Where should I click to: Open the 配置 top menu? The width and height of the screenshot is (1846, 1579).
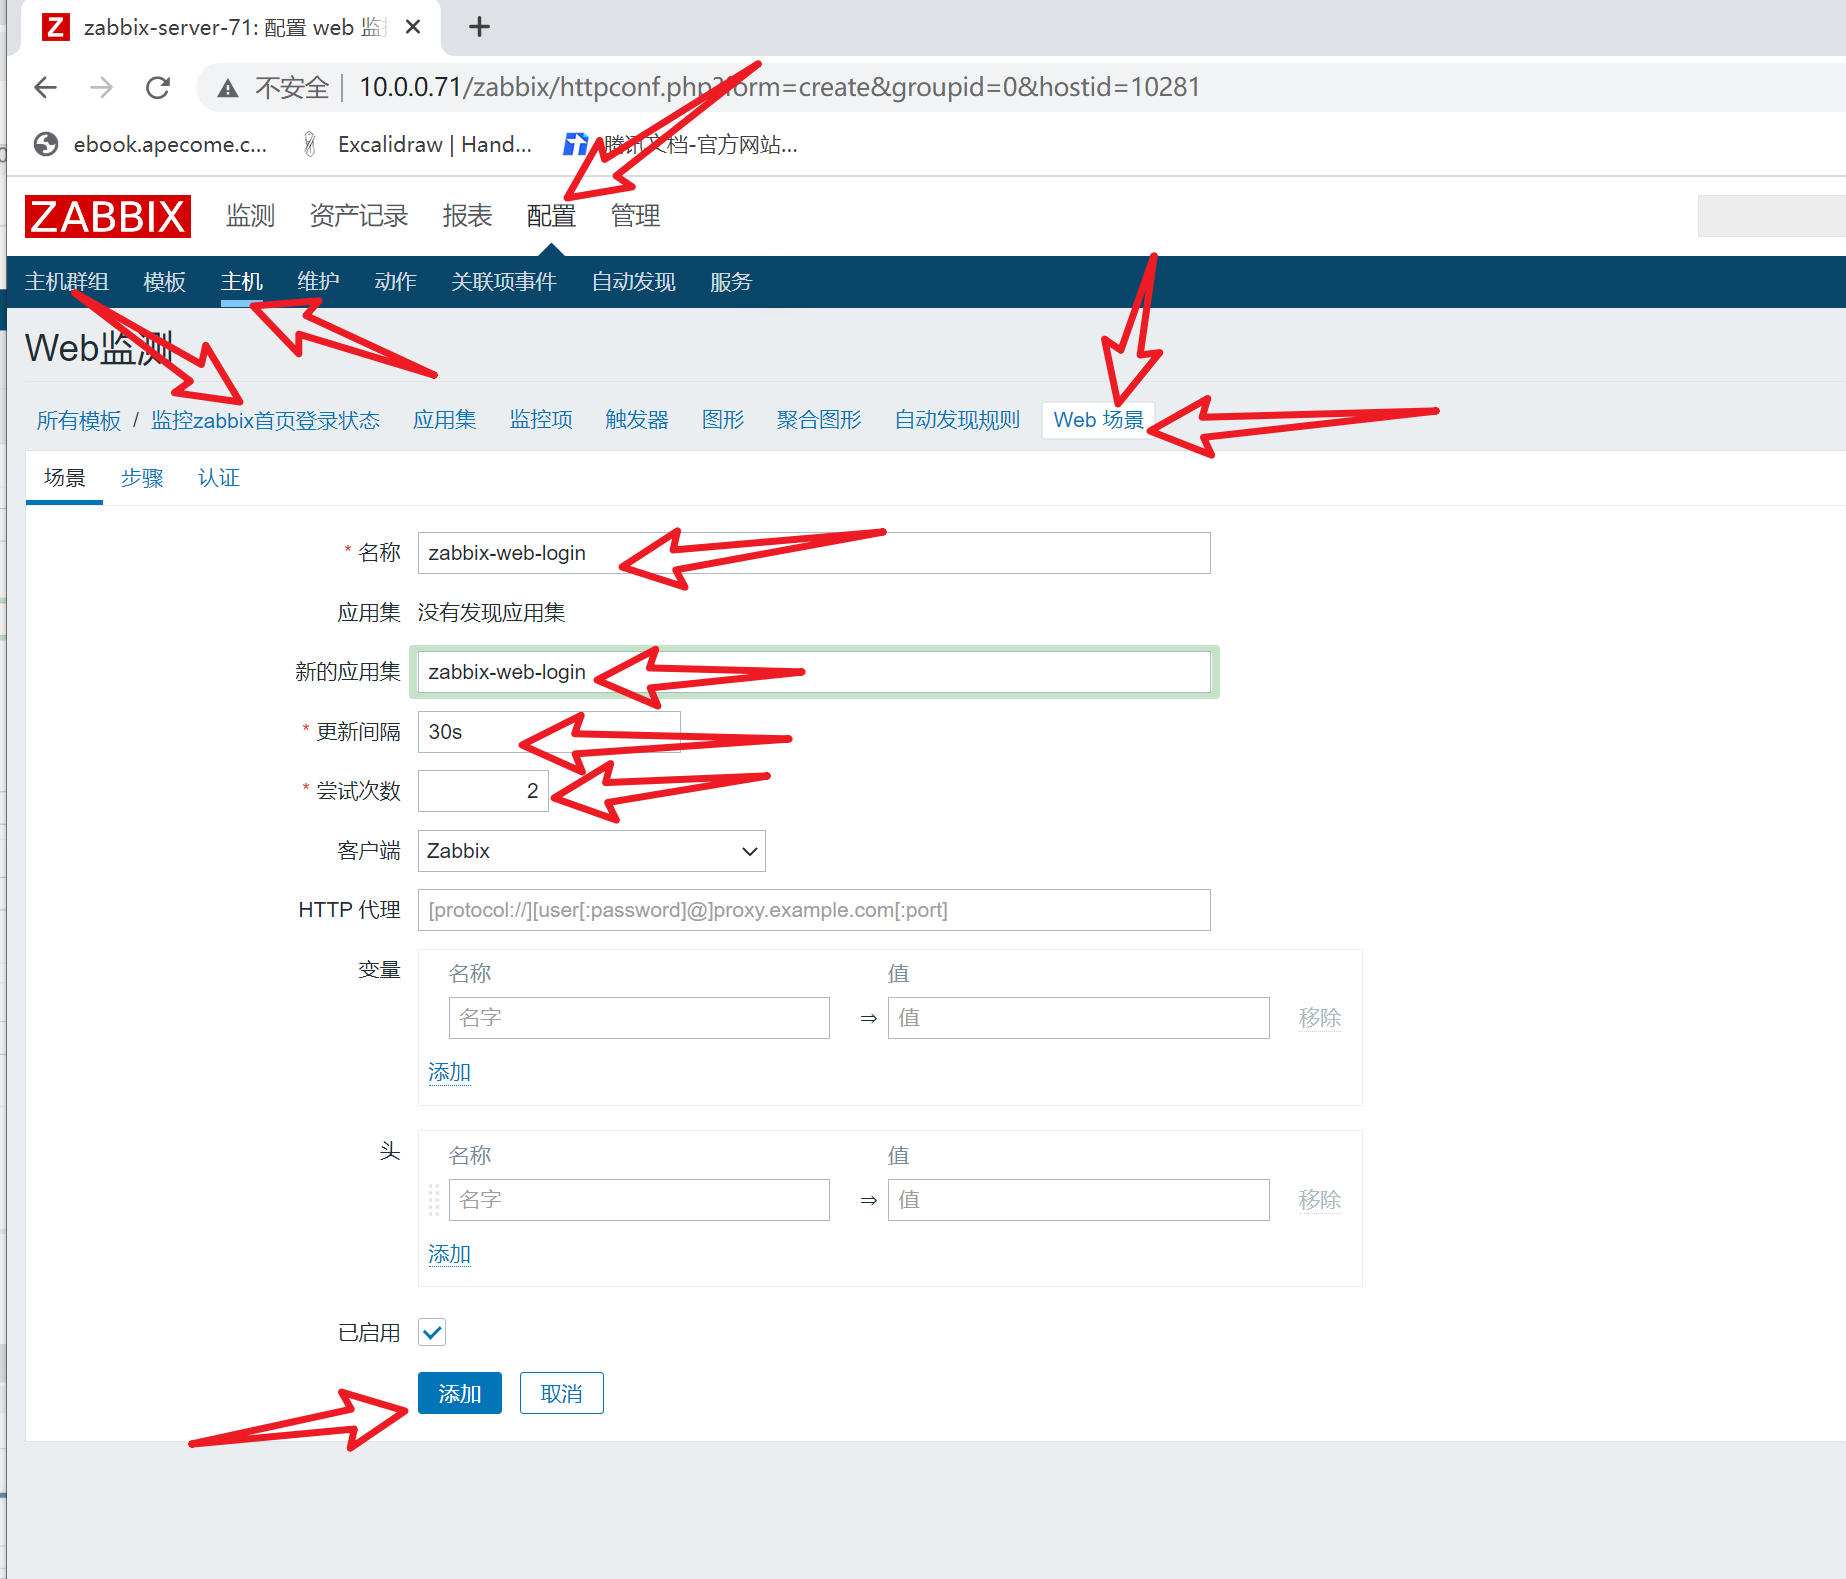551,216
